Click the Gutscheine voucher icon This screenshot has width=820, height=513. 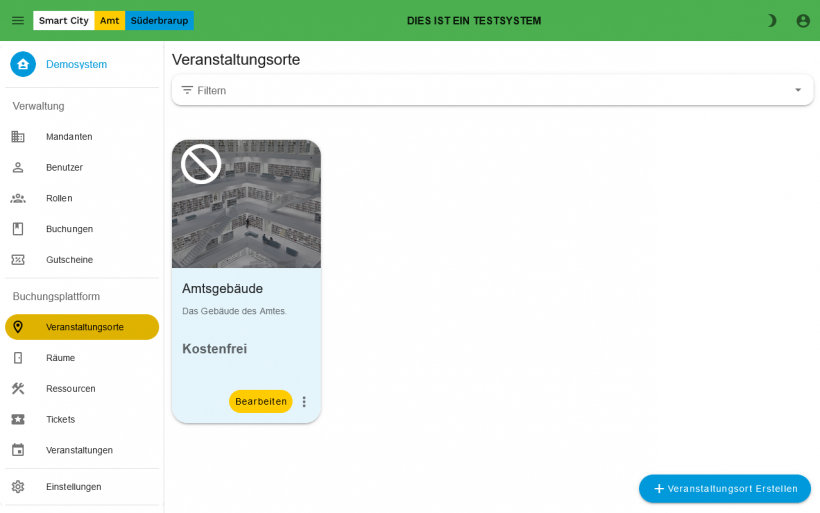tap(18, 260)
